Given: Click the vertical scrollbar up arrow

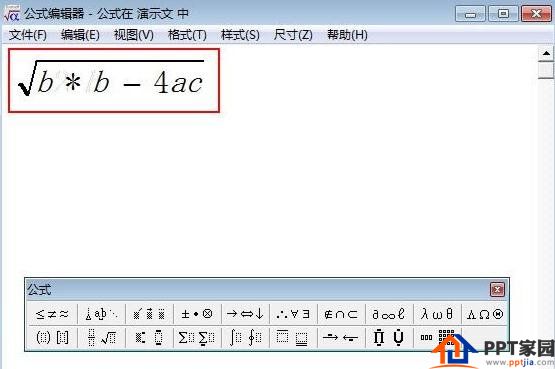Looking at the screenshot, I should 546,53.
